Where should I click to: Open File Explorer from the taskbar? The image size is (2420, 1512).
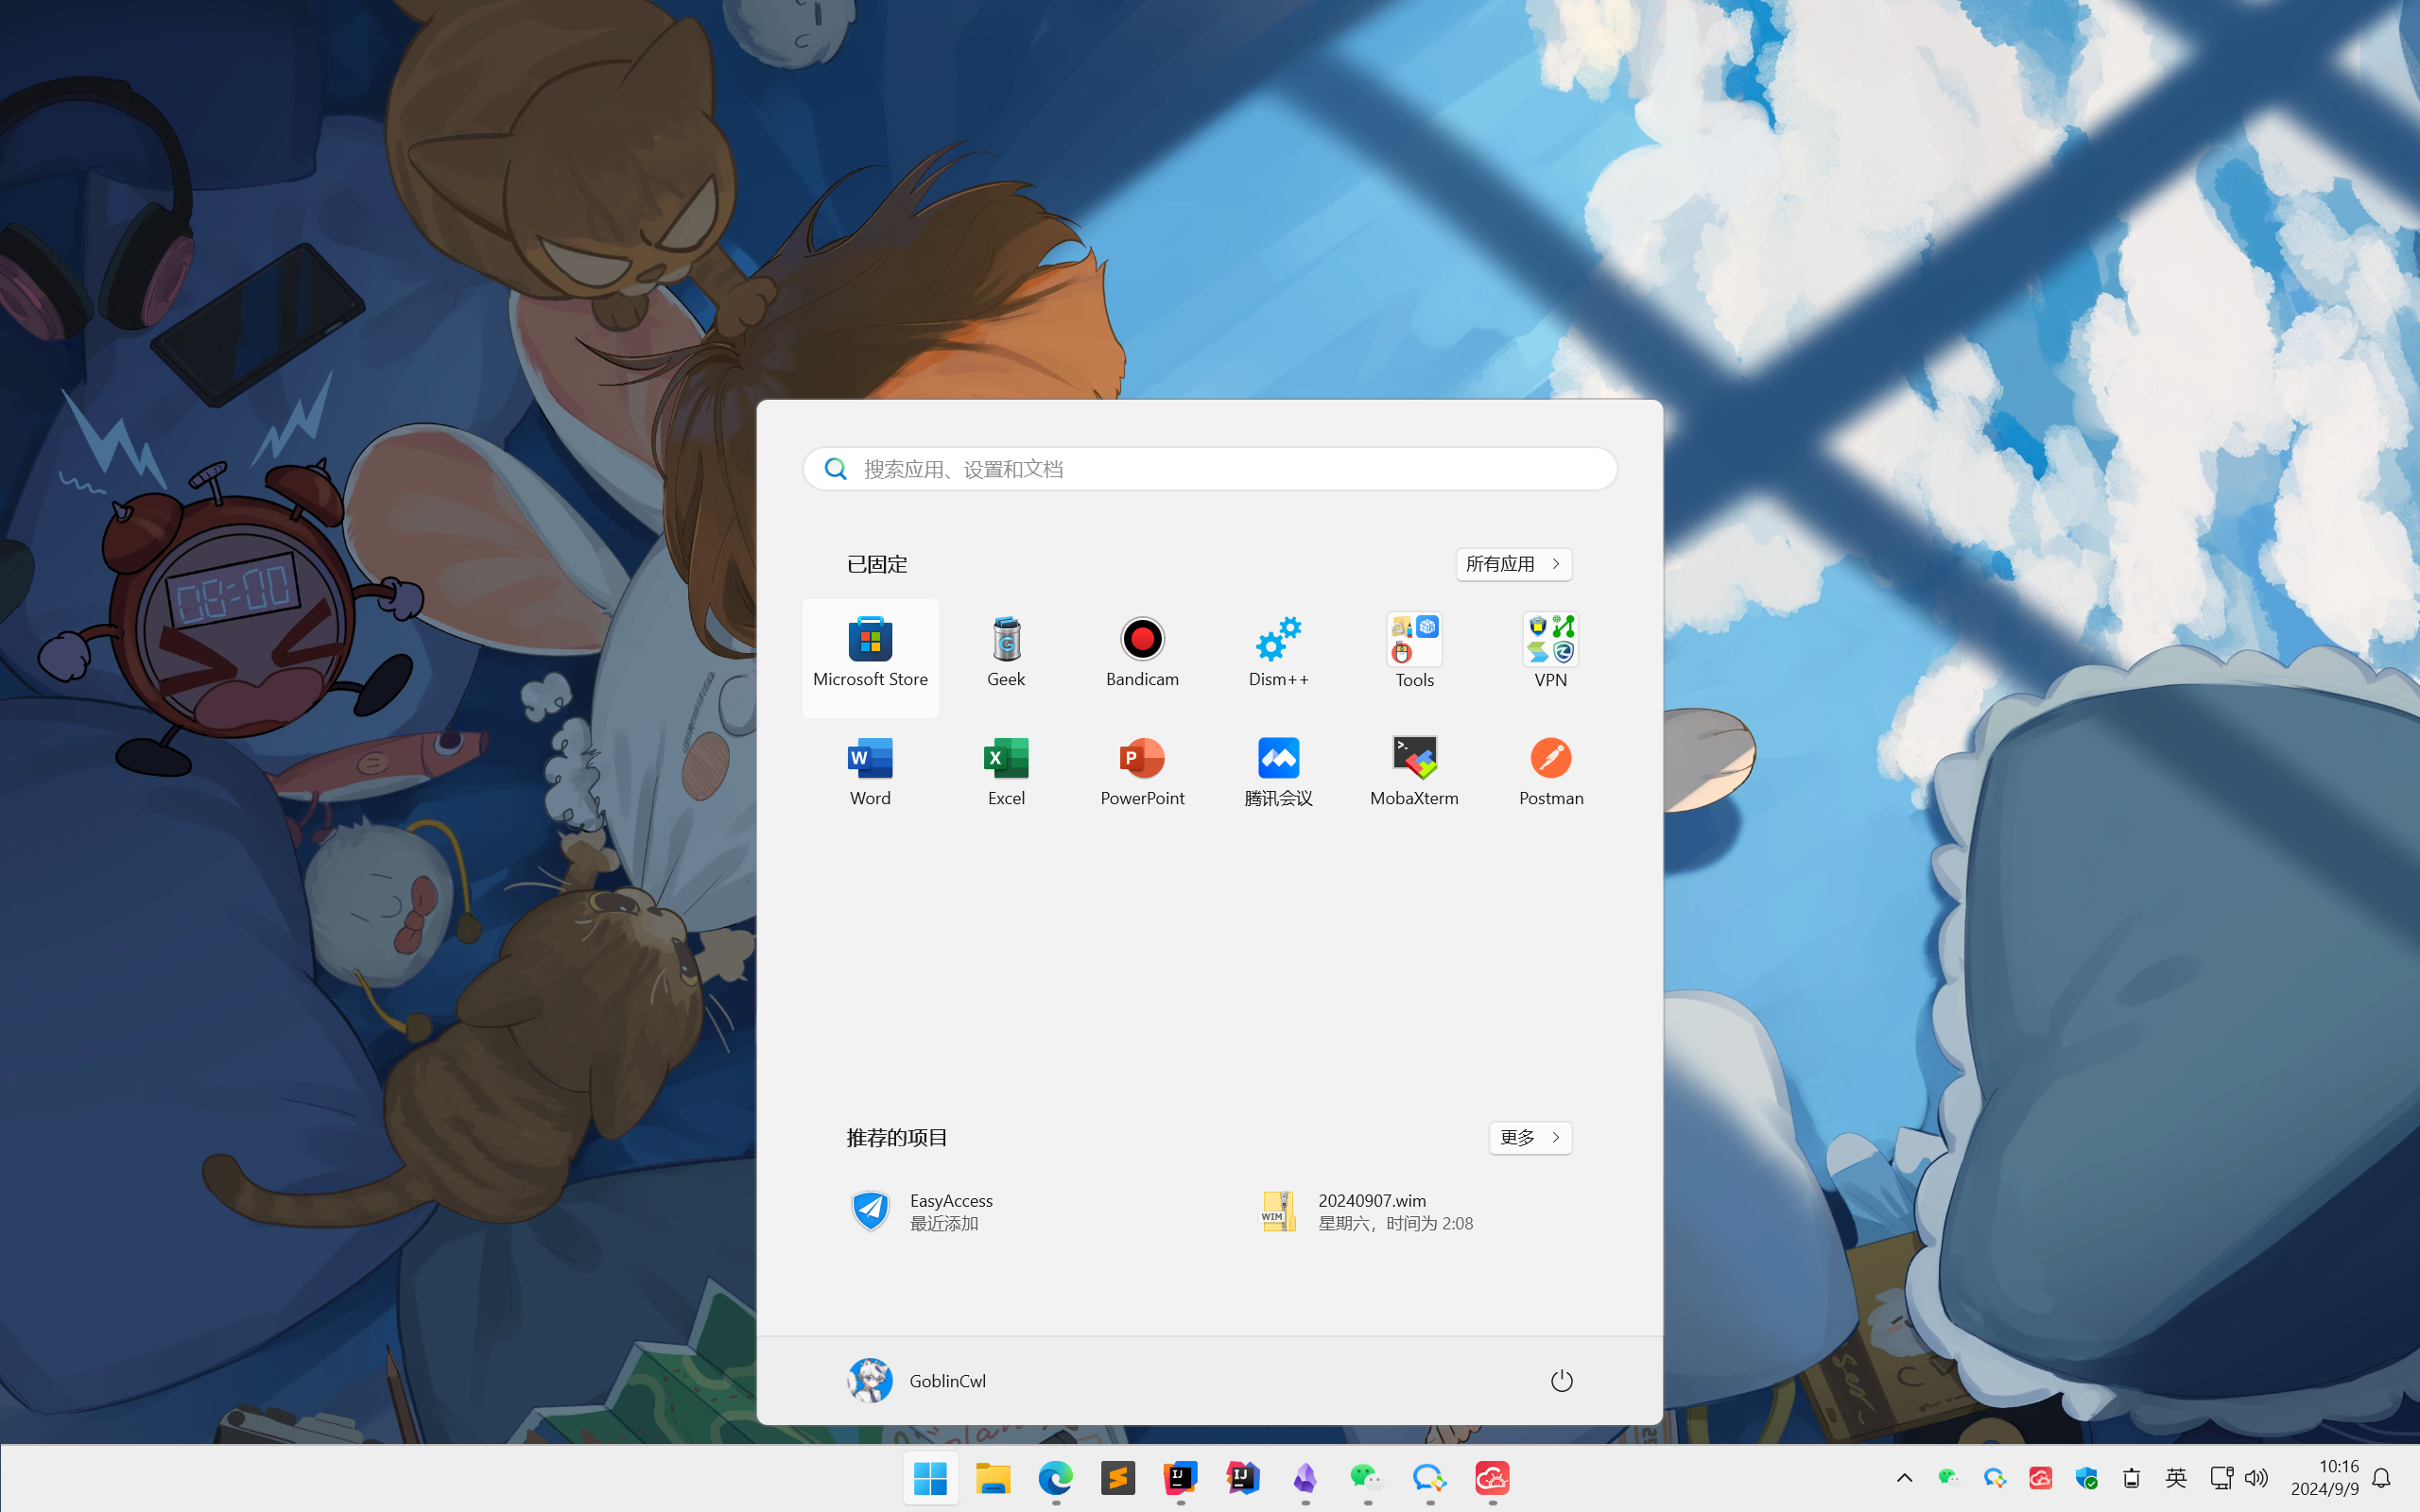click(993, 1478)
